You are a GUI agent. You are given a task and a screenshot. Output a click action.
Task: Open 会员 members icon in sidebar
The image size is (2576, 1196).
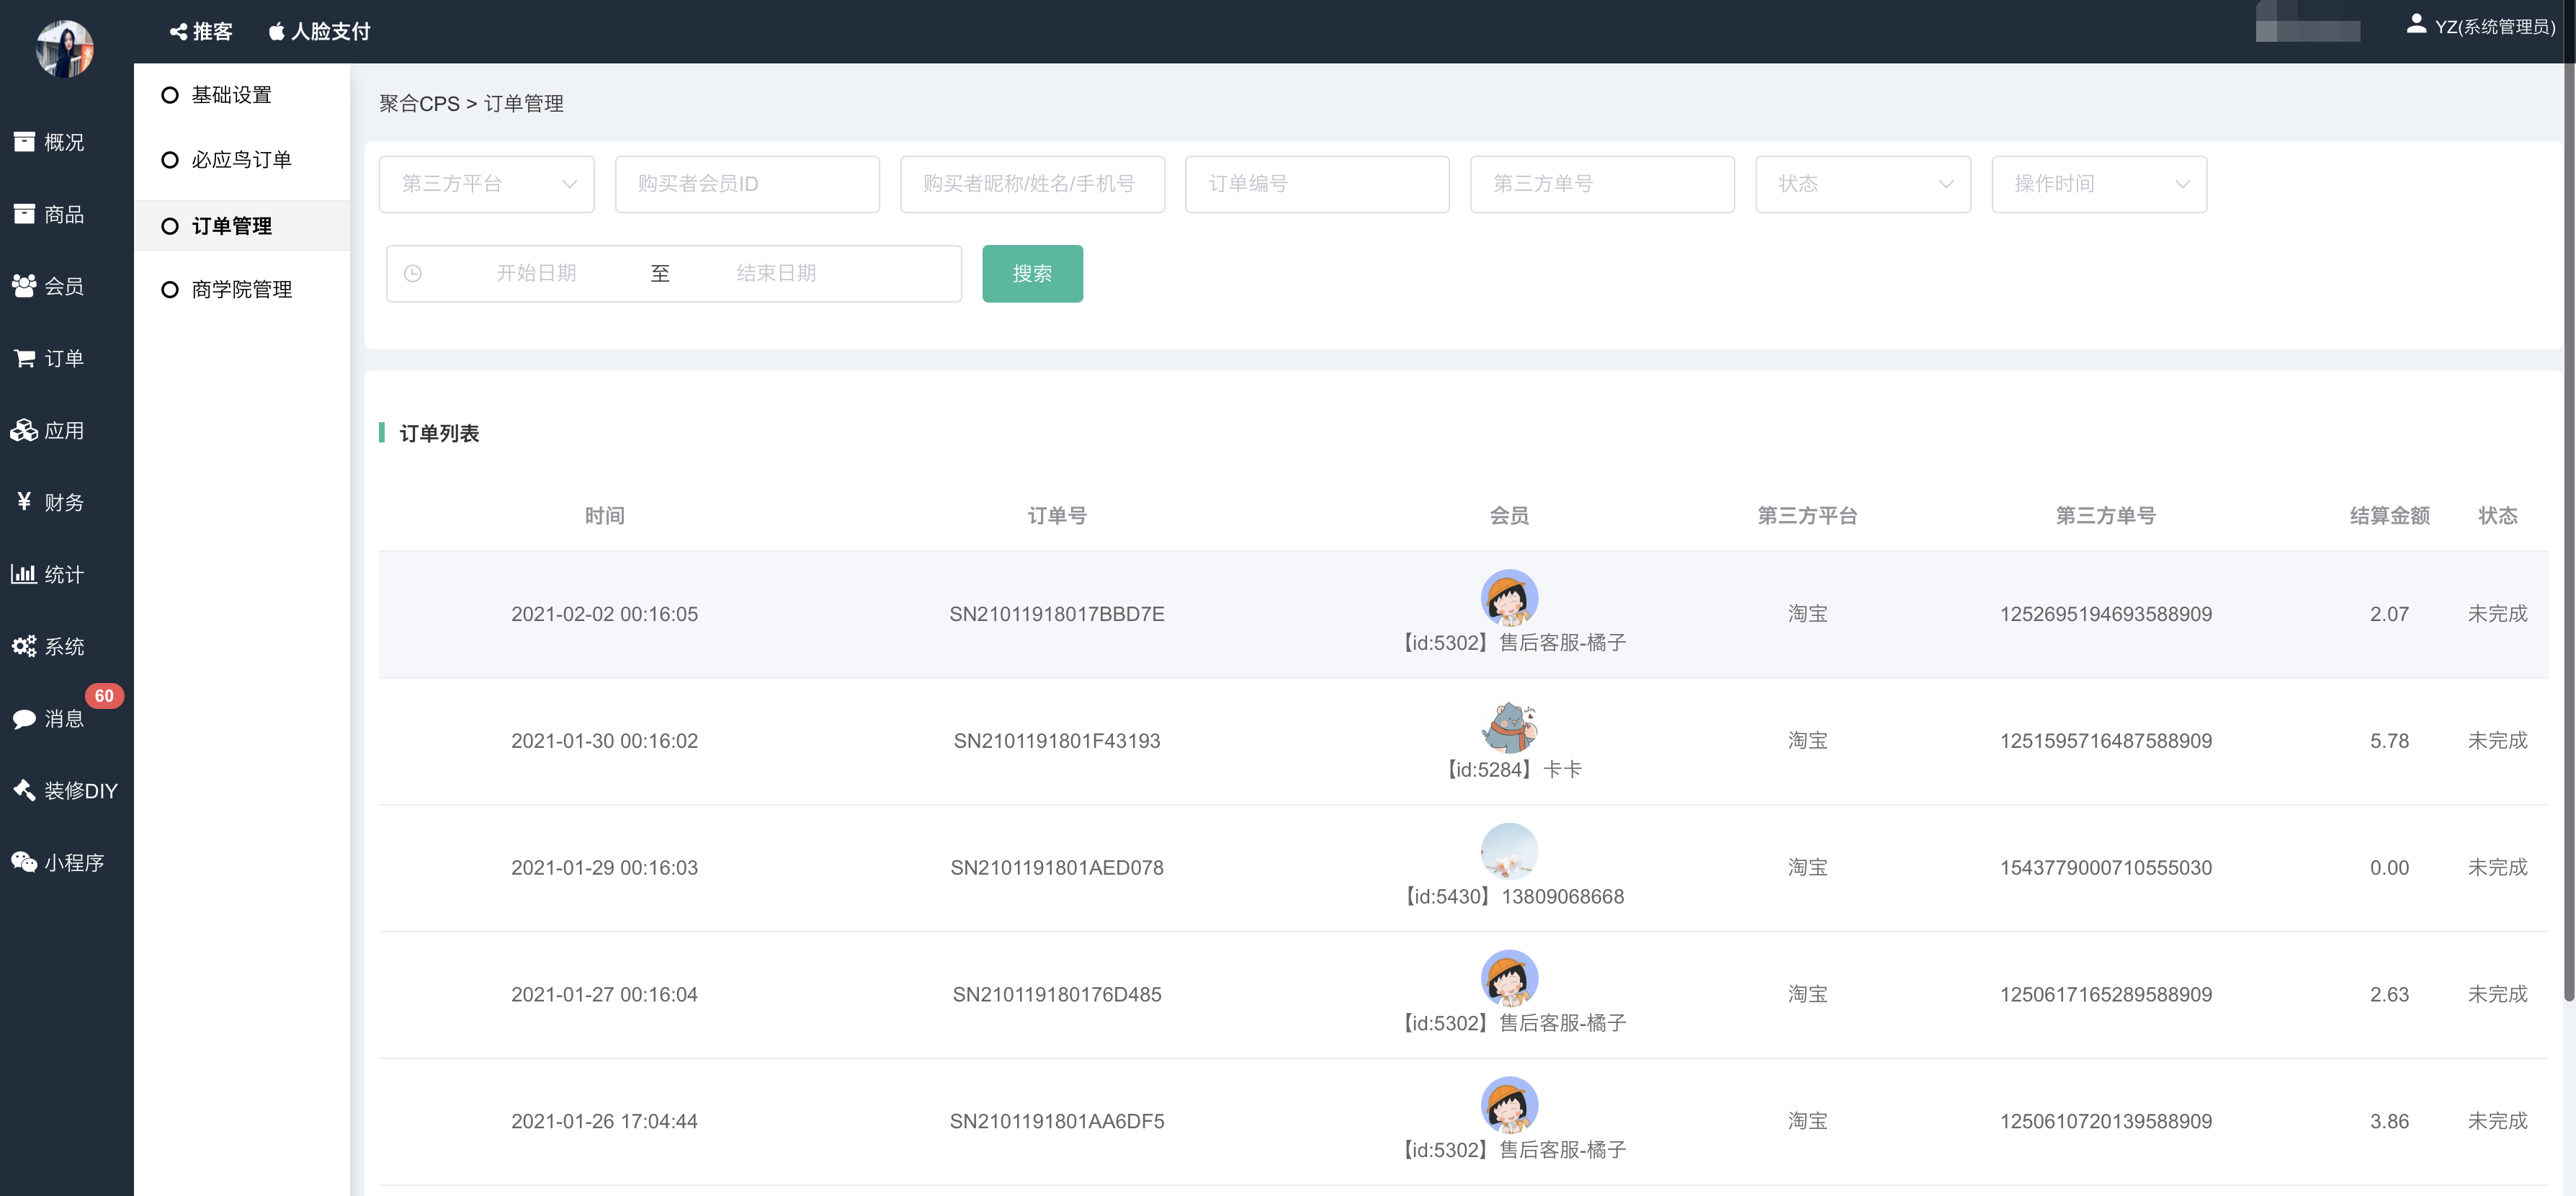pyautogui.click(x=24, y=286)
